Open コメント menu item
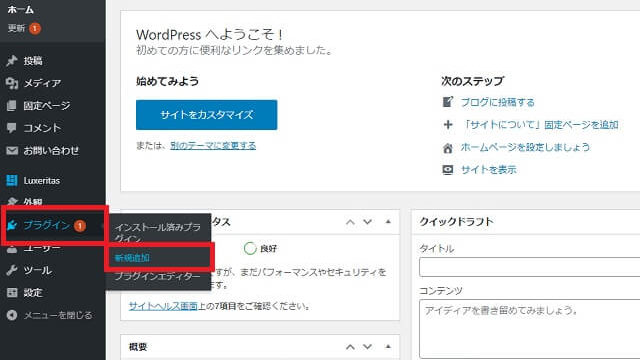 [42, 128]
